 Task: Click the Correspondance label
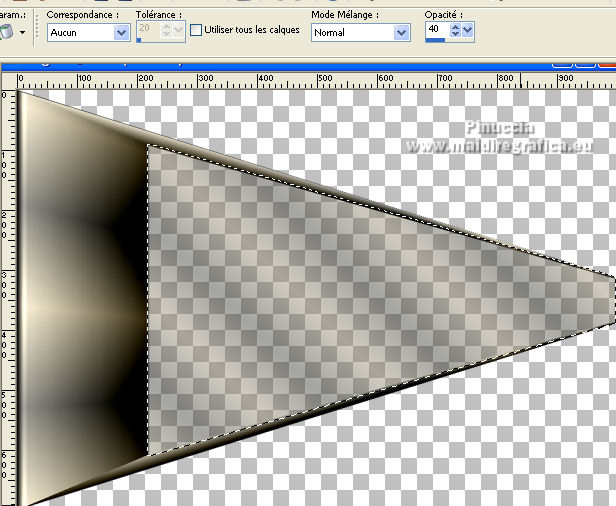tap(82, 15)
